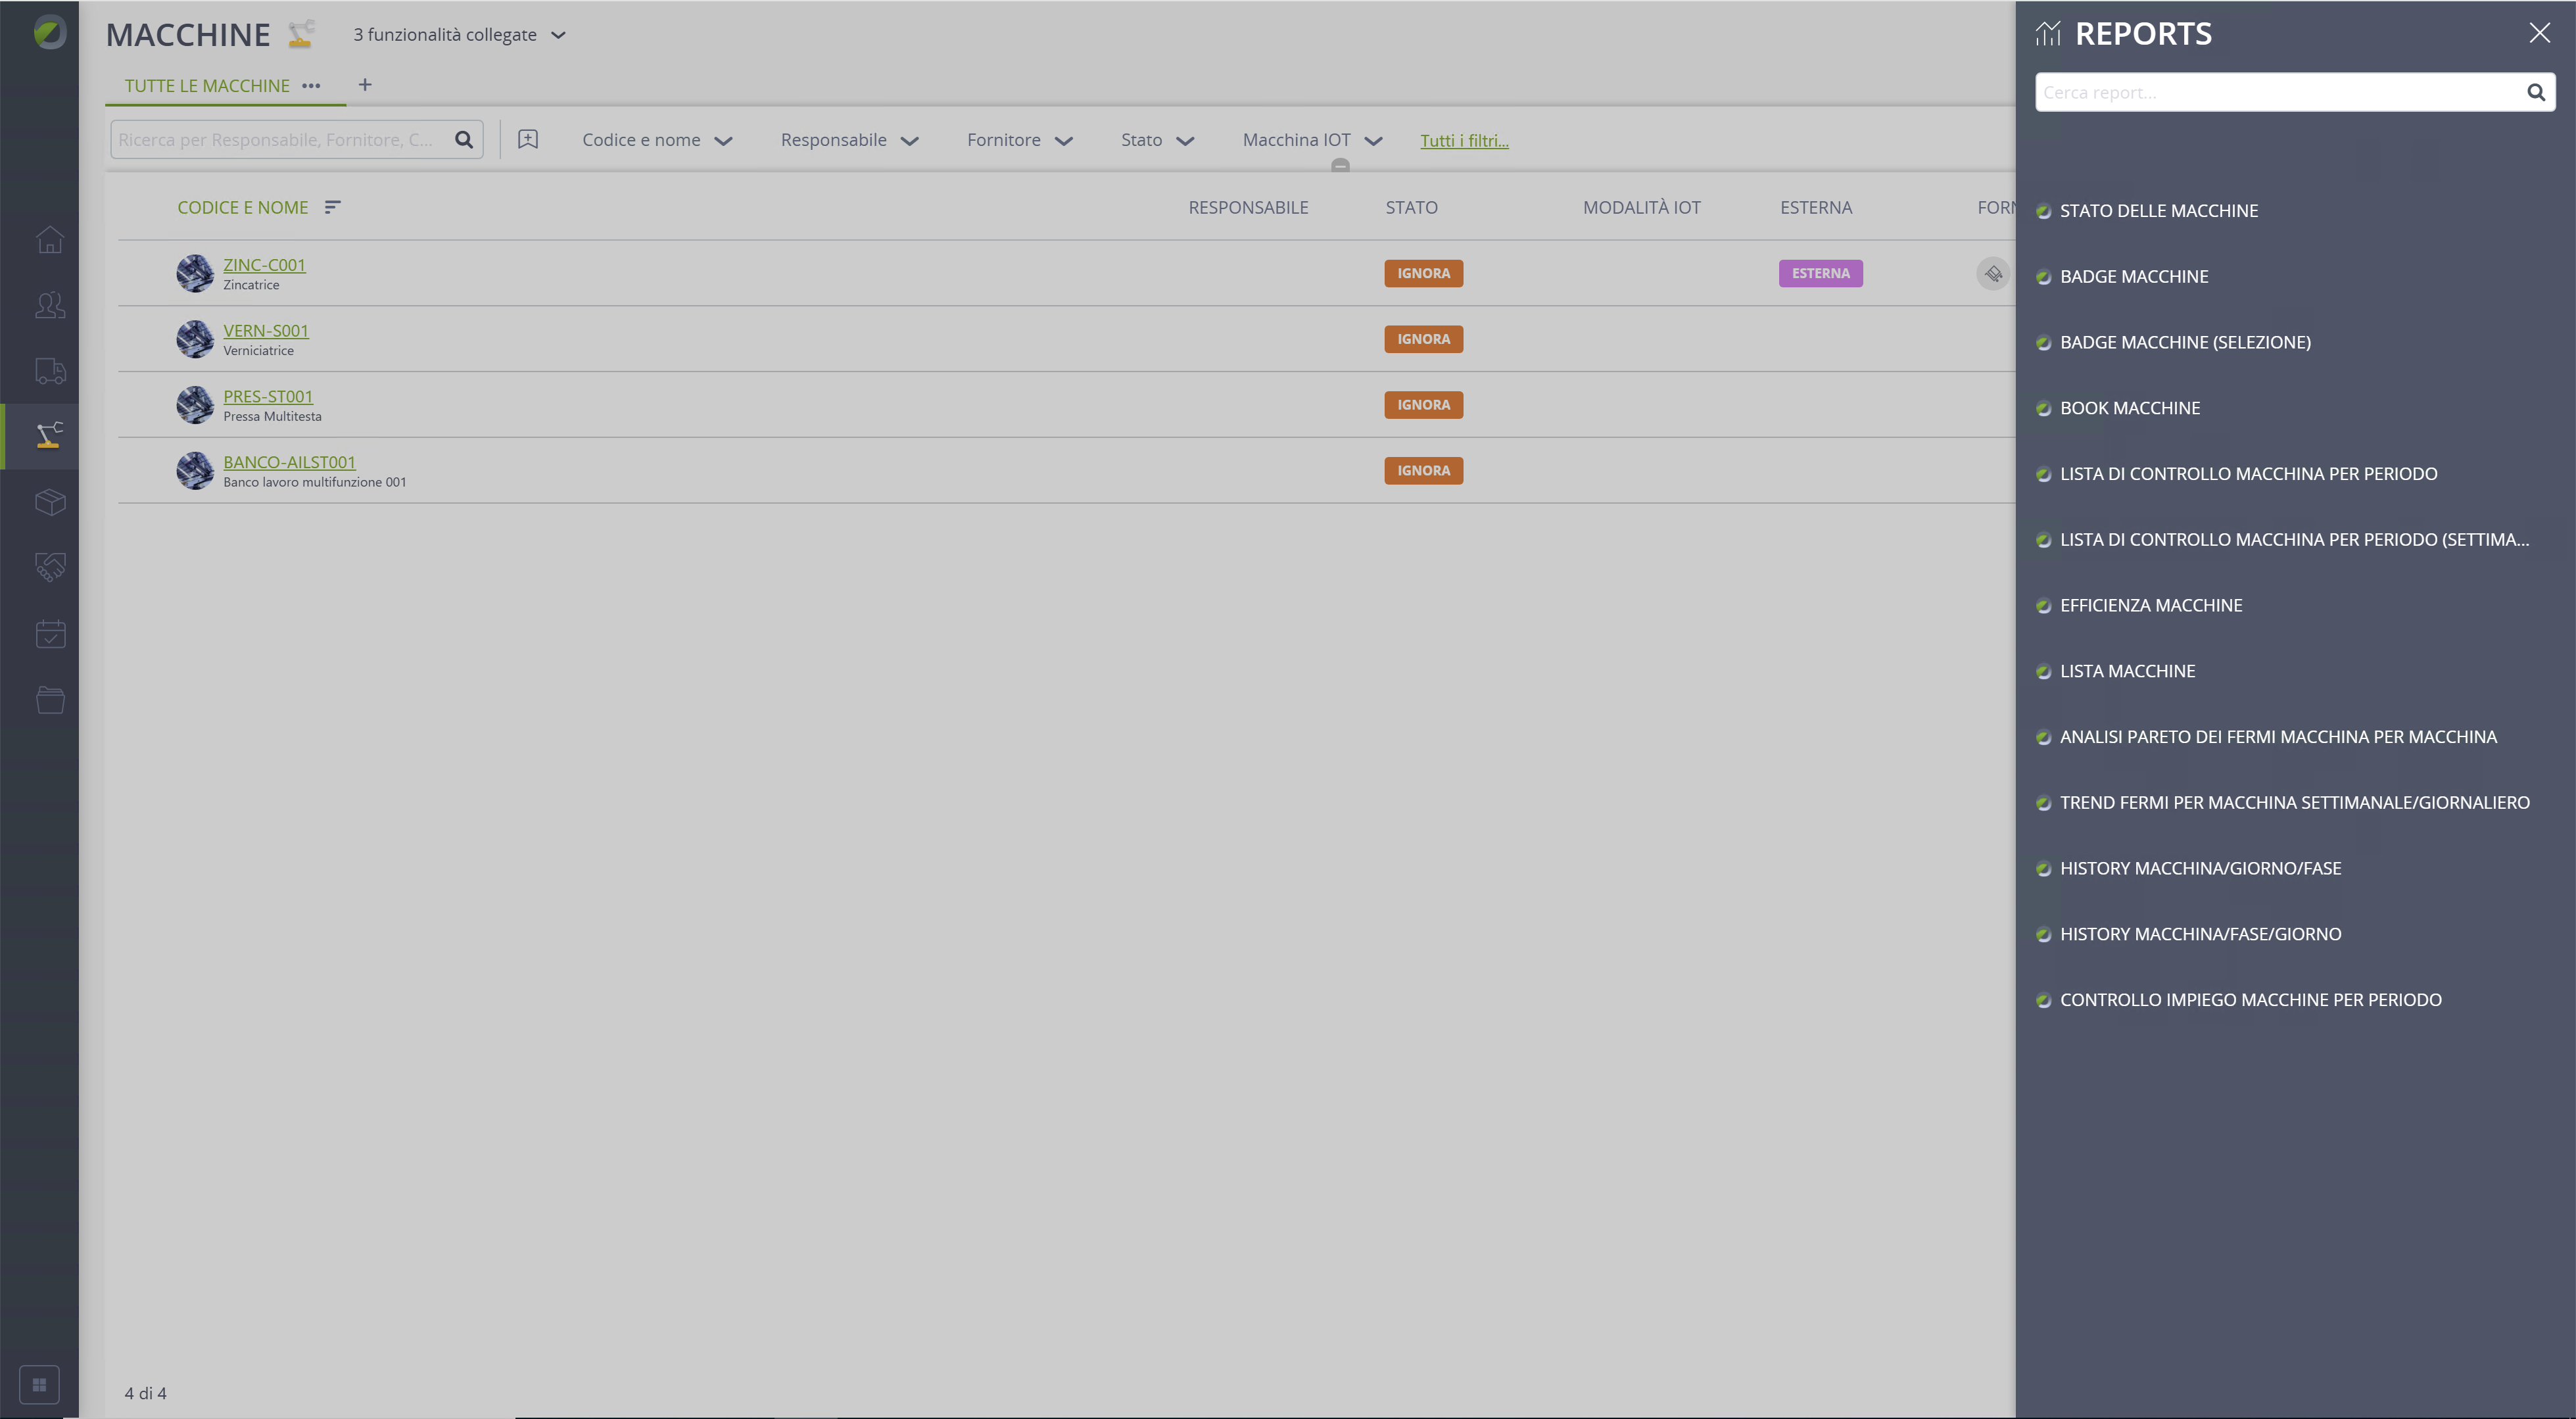Open LISTA DI CONTROLLO MACCHINA PER PERIODO report
Viewport: 2576px width, 1419px height.
click(x=2248, y=474)
